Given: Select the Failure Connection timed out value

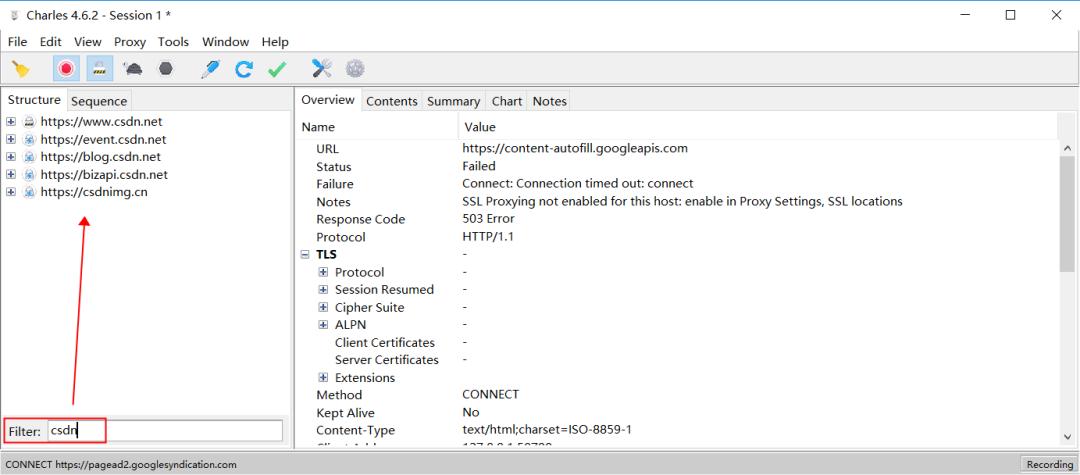Looking at the screenshot, I should [x=578, y=184].
